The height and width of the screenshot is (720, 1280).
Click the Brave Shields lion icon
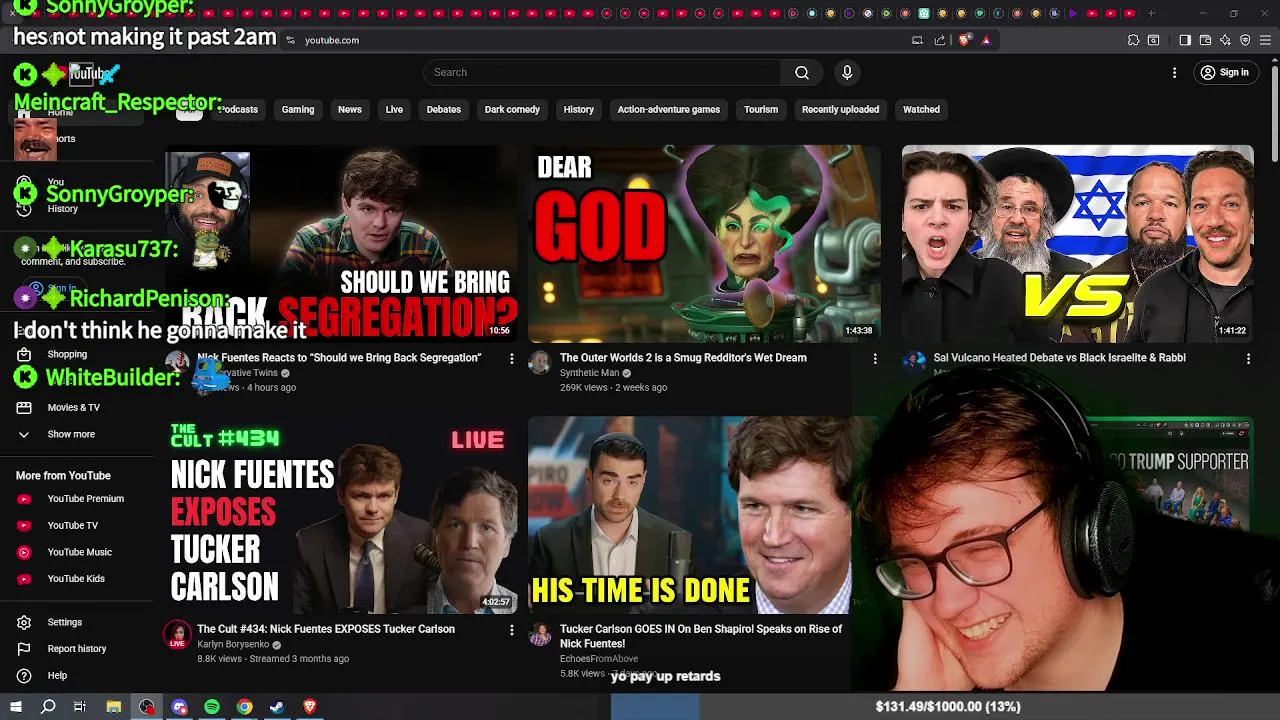pos(965,40)
